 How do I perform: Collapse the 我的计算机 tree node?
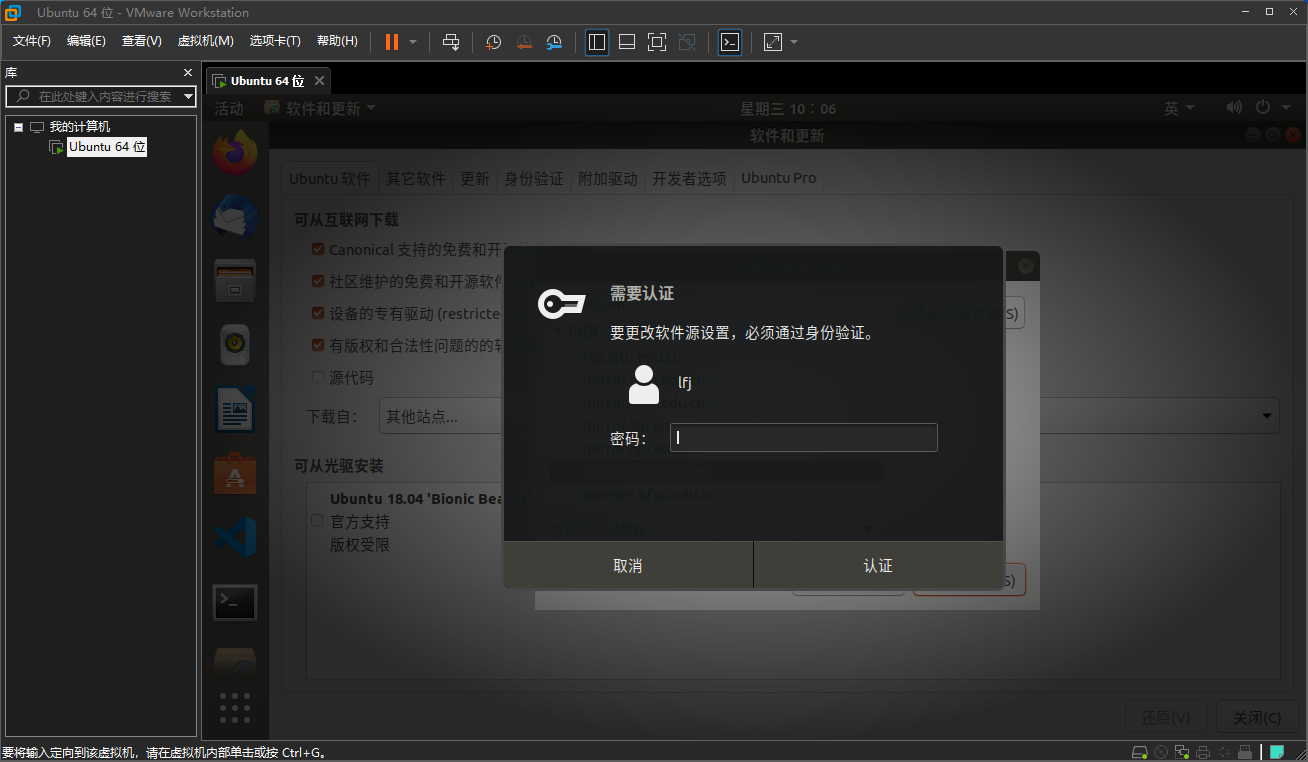point(18,127)
